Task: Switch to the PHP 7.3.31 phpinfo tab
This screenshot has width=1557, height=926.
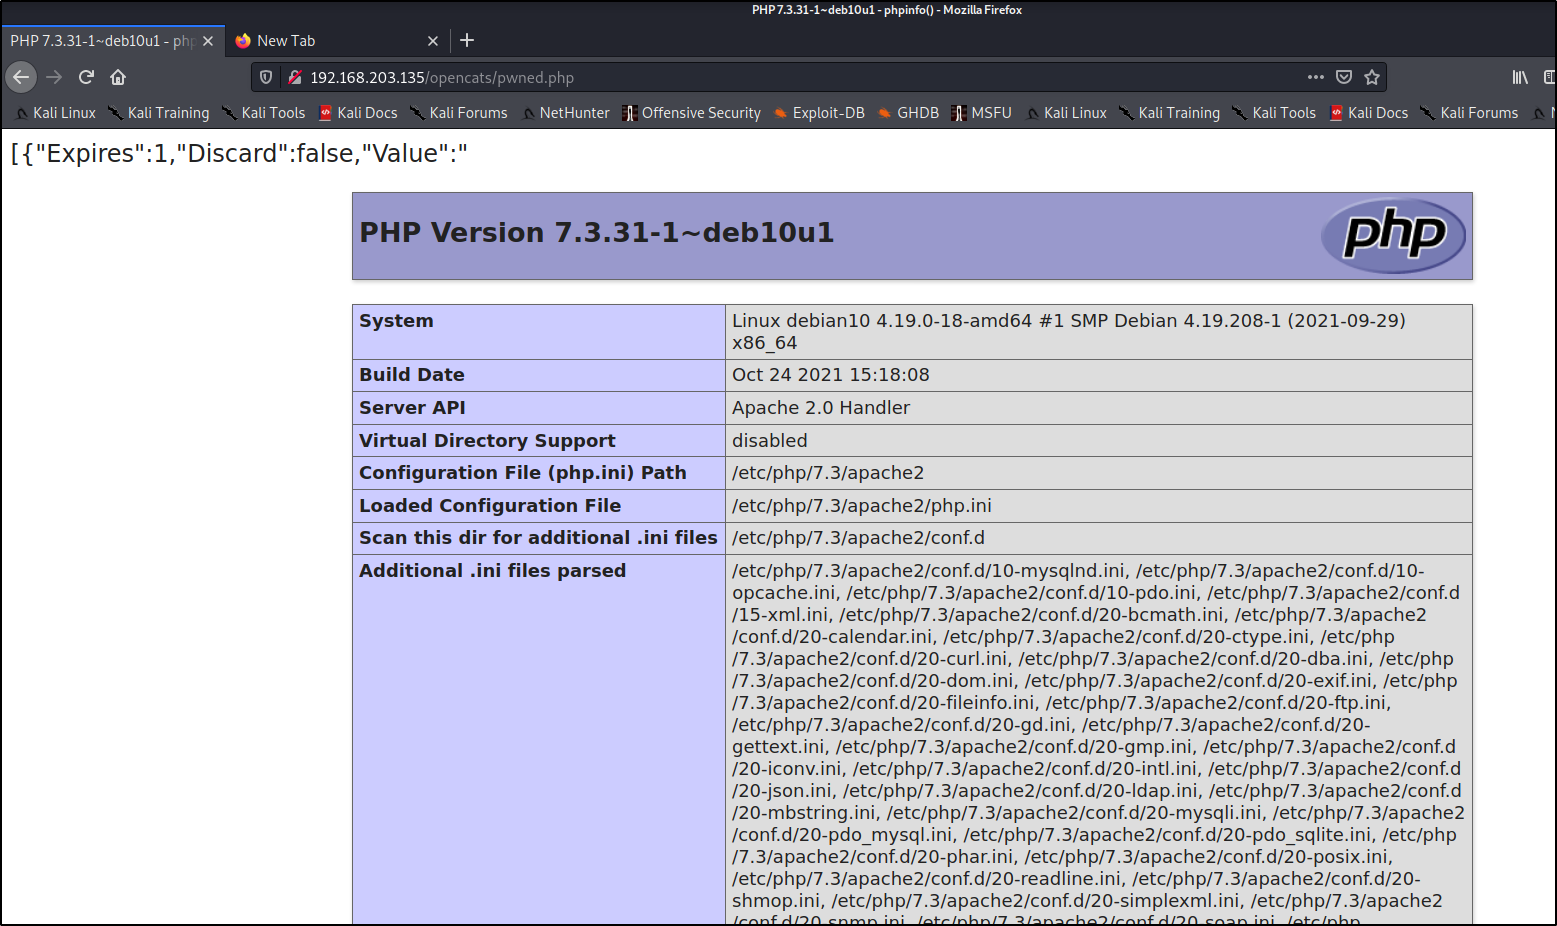Action: coord(102,41)
